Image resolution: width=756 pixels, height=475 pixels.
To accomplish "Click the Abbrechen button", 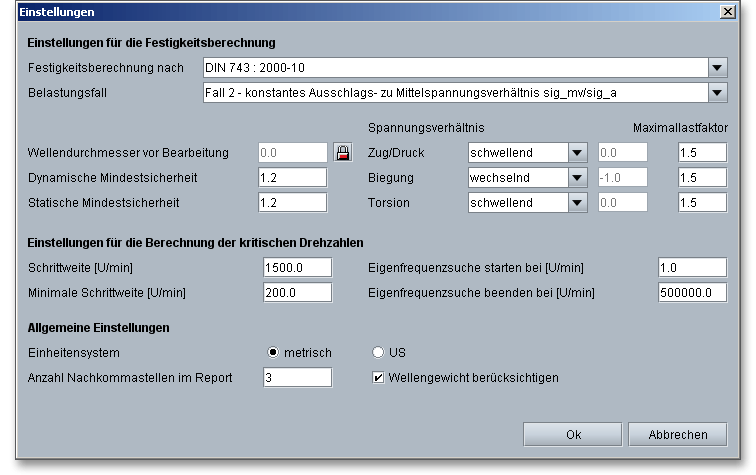I will 678,435.
